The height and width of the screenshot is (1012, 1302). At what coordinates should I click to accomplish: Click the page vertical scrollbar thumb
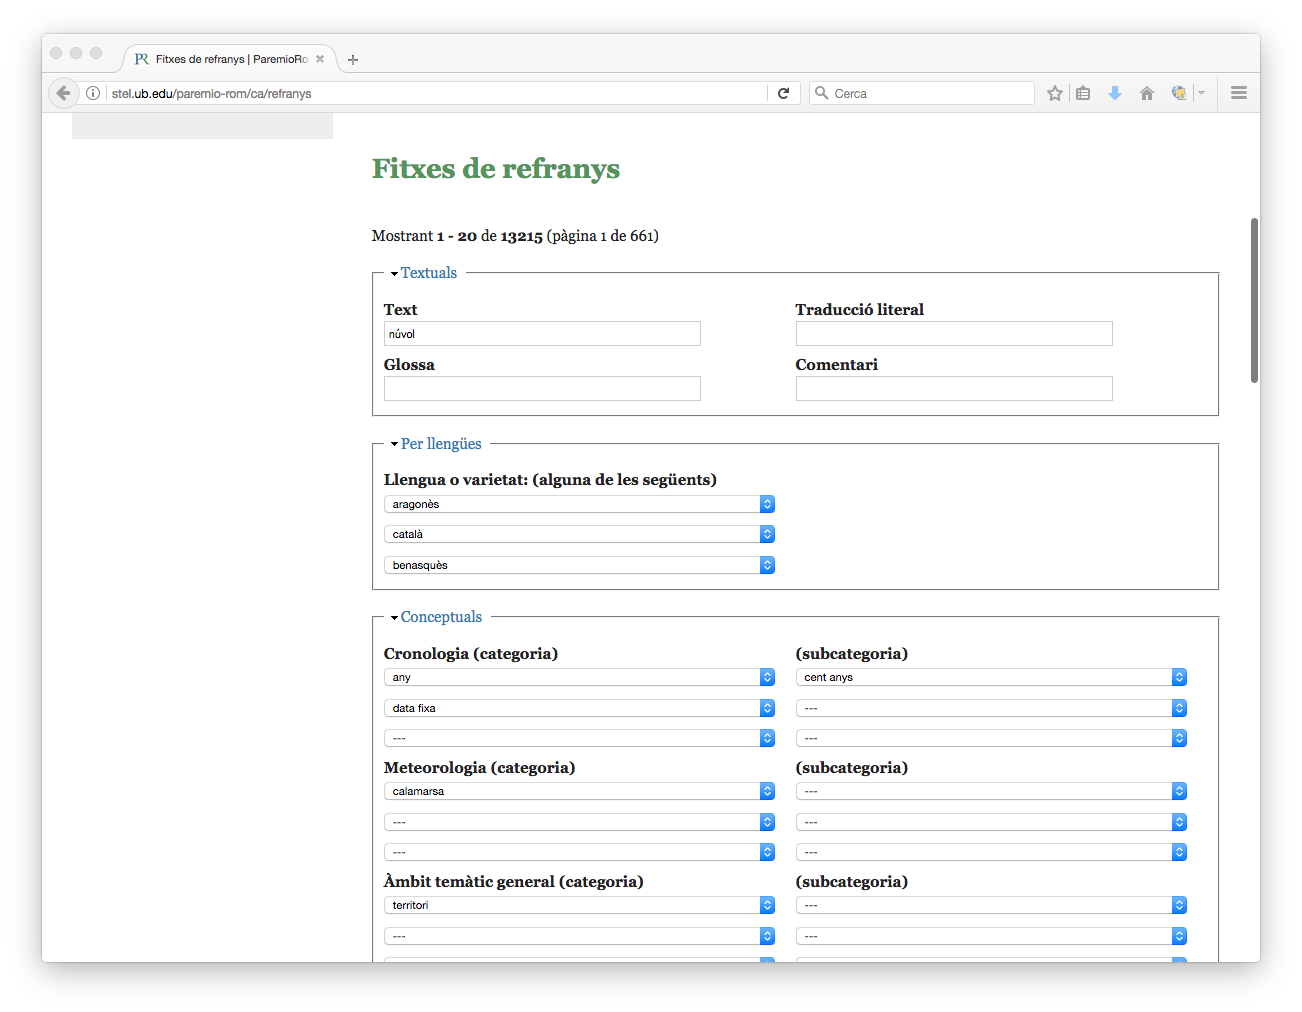click(1254, 300)
